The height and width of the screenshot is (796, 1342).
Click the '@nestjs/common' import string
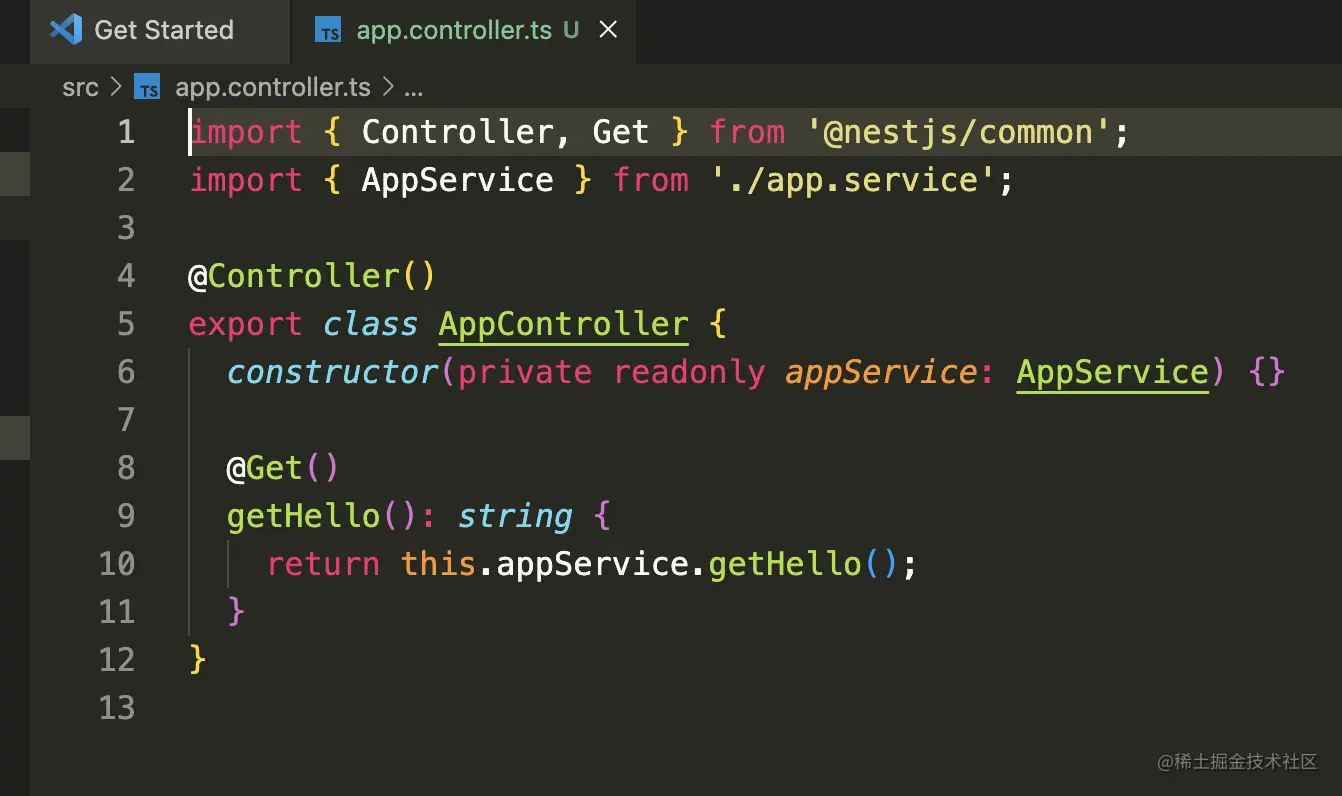point(958,132)
